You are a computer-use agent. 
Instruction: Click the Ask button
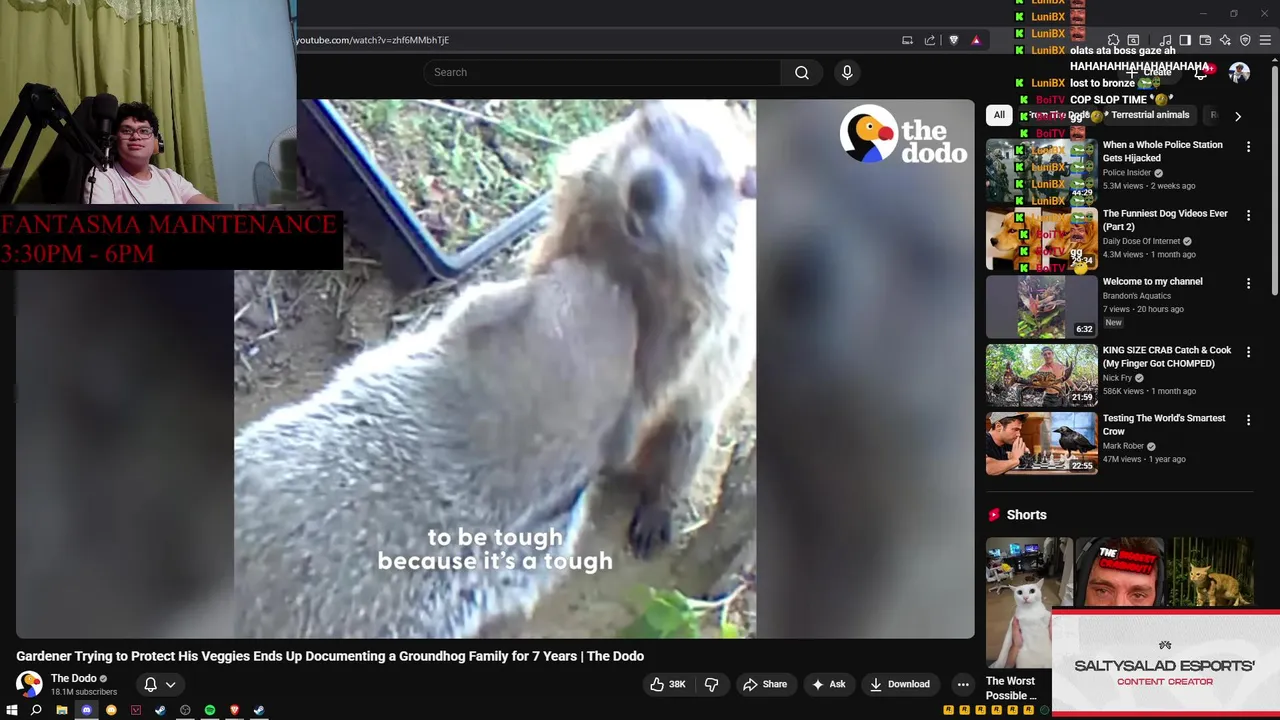[x=828, y=684]
